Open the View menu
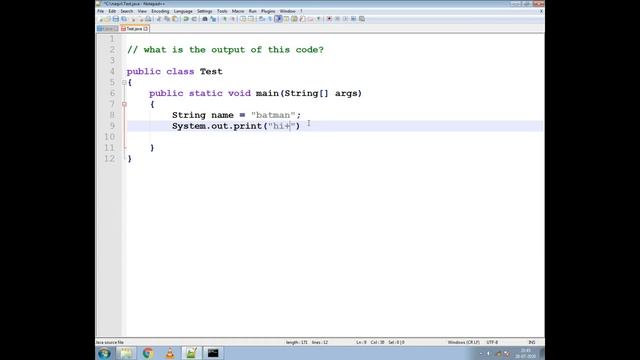 point(142,11)
